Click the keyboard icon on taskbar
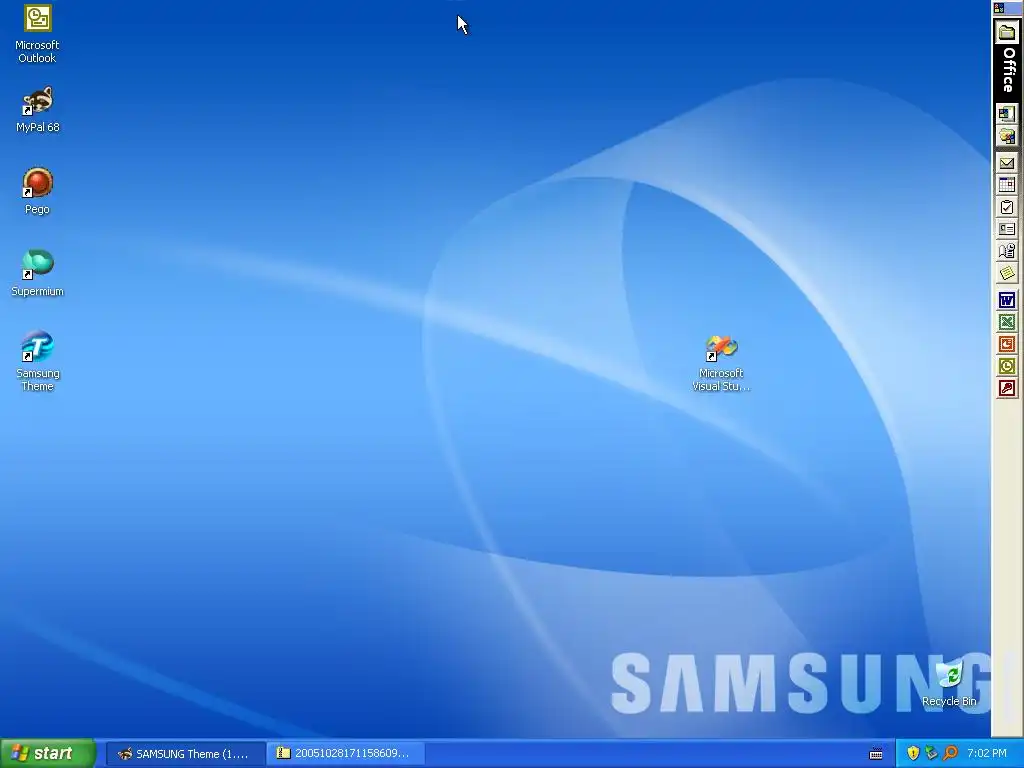Image resolution: width=1024 pixels, height=768 pixels. 876,754
